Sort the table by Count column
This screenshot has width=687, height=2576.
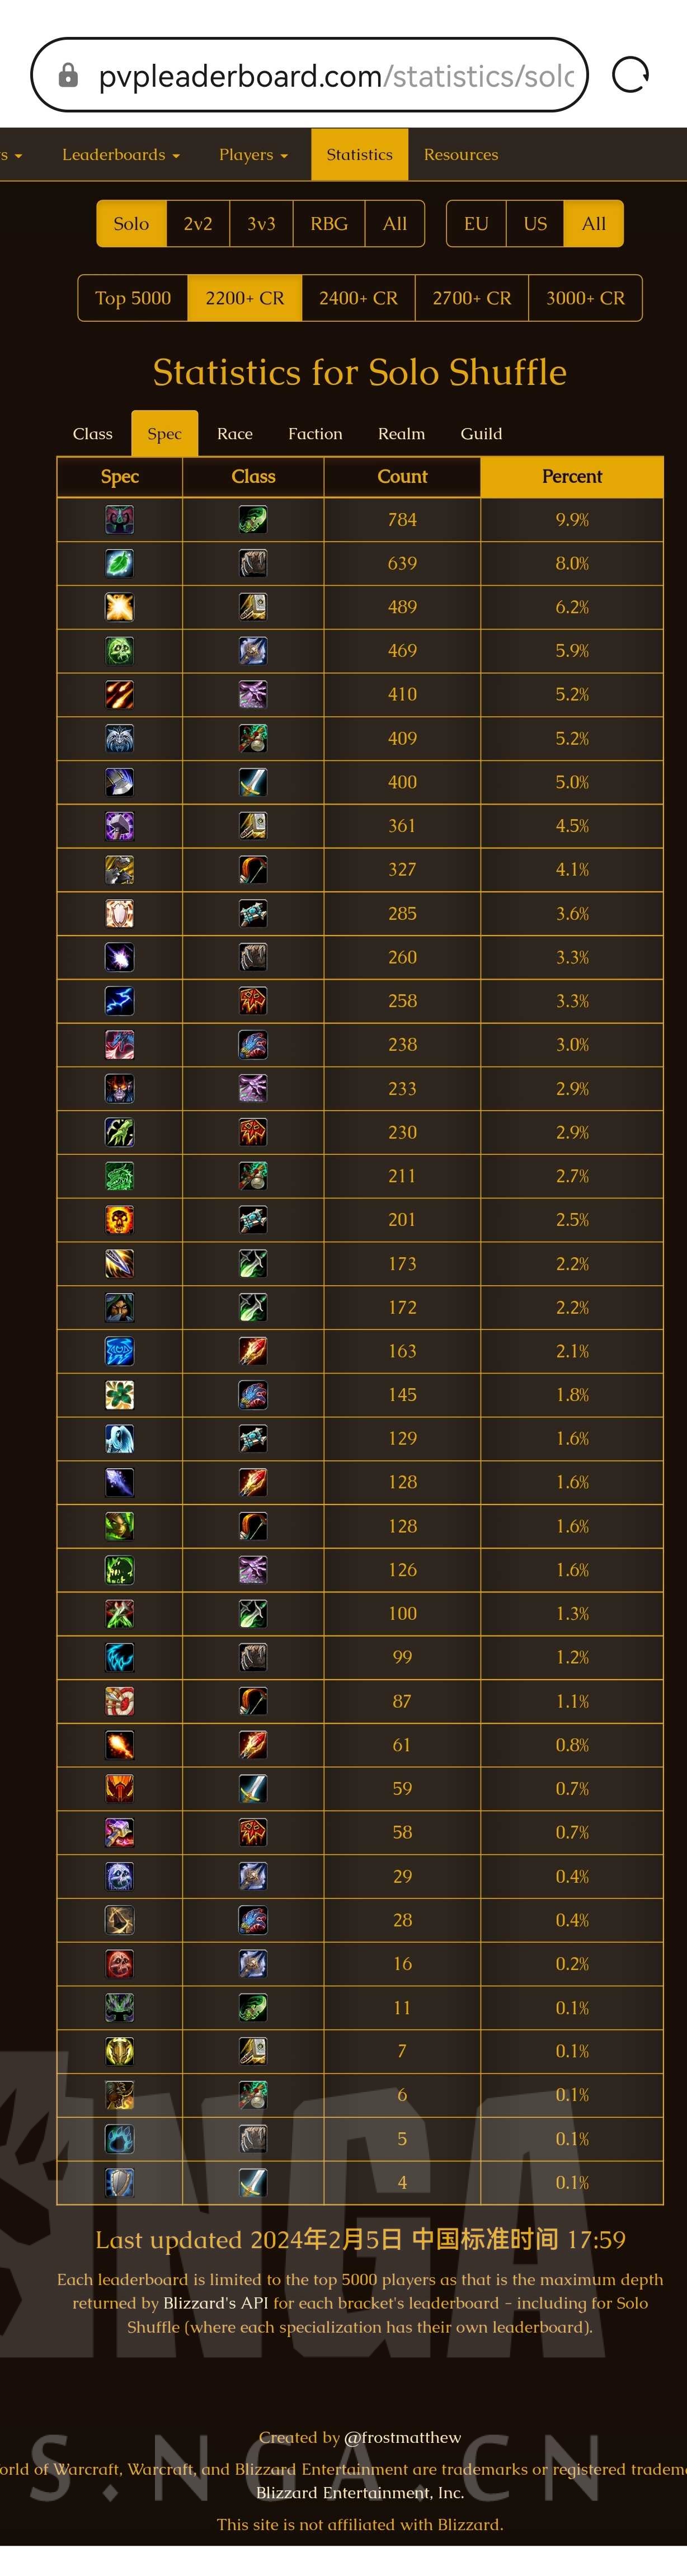point(402,477)
